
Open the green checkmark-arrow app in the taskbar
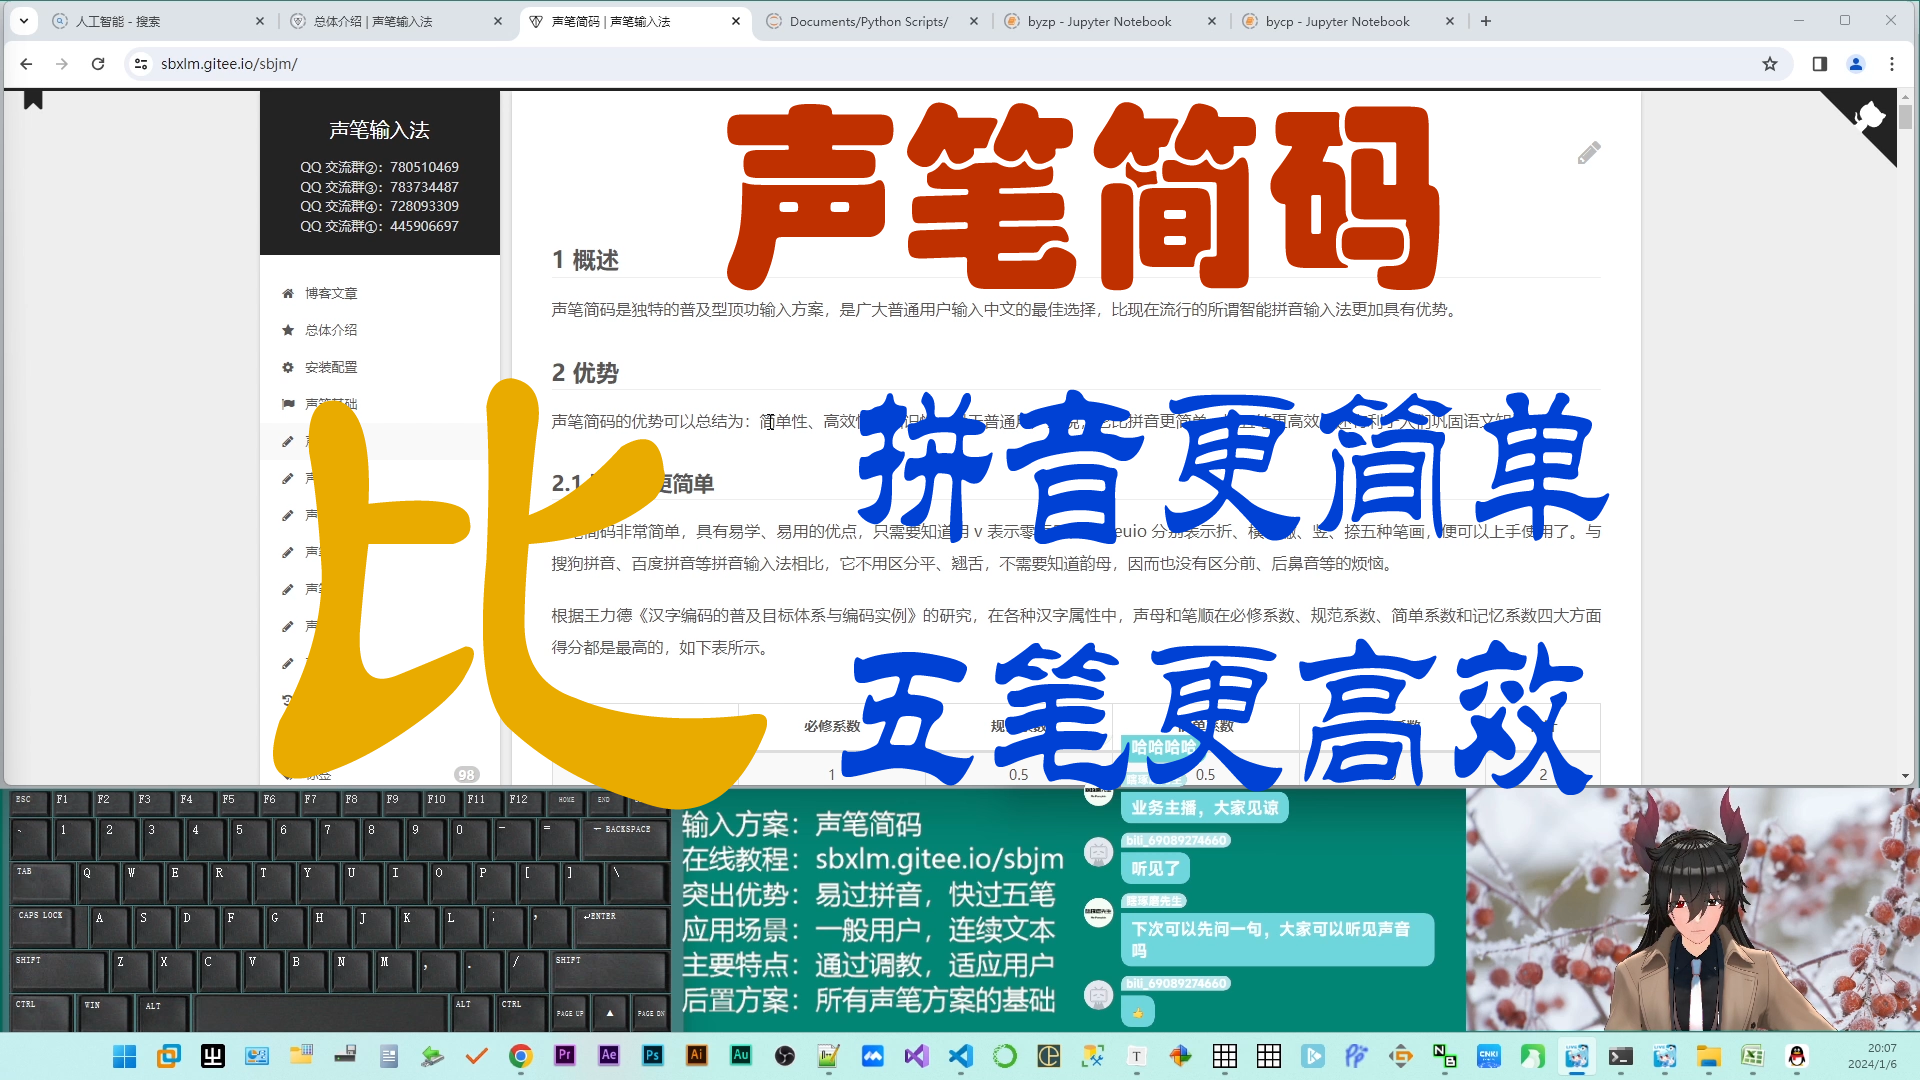click(x=433, y=1055)
